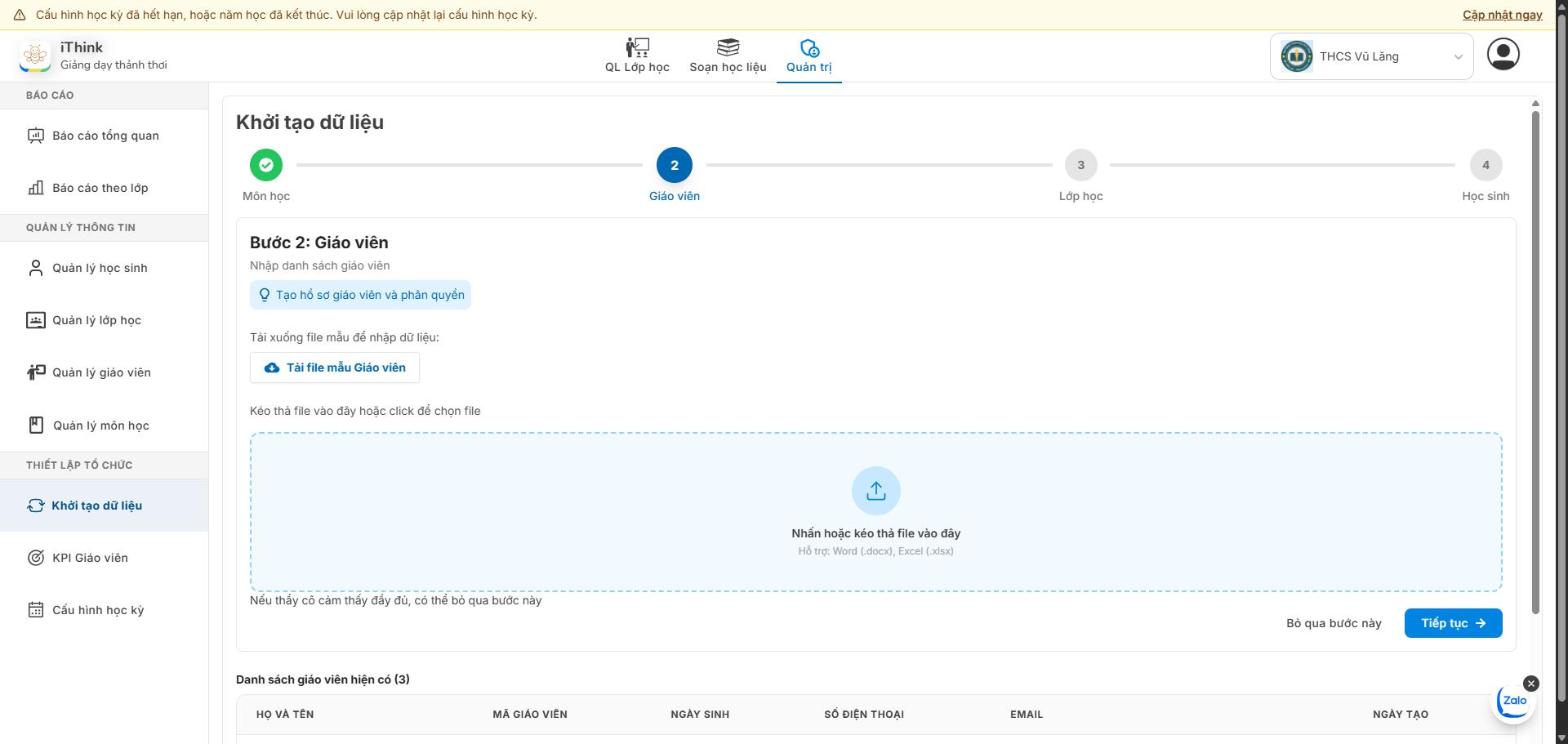Open Báo cáo tổng quan in sidebar
Screen dimensions: 1568x744
(104, 136)
